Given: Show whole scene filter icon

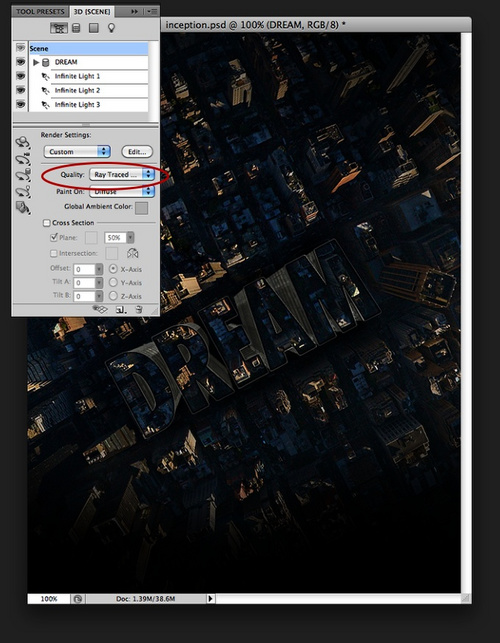Looking at the screenshot, I should click(x=59, y=28).
